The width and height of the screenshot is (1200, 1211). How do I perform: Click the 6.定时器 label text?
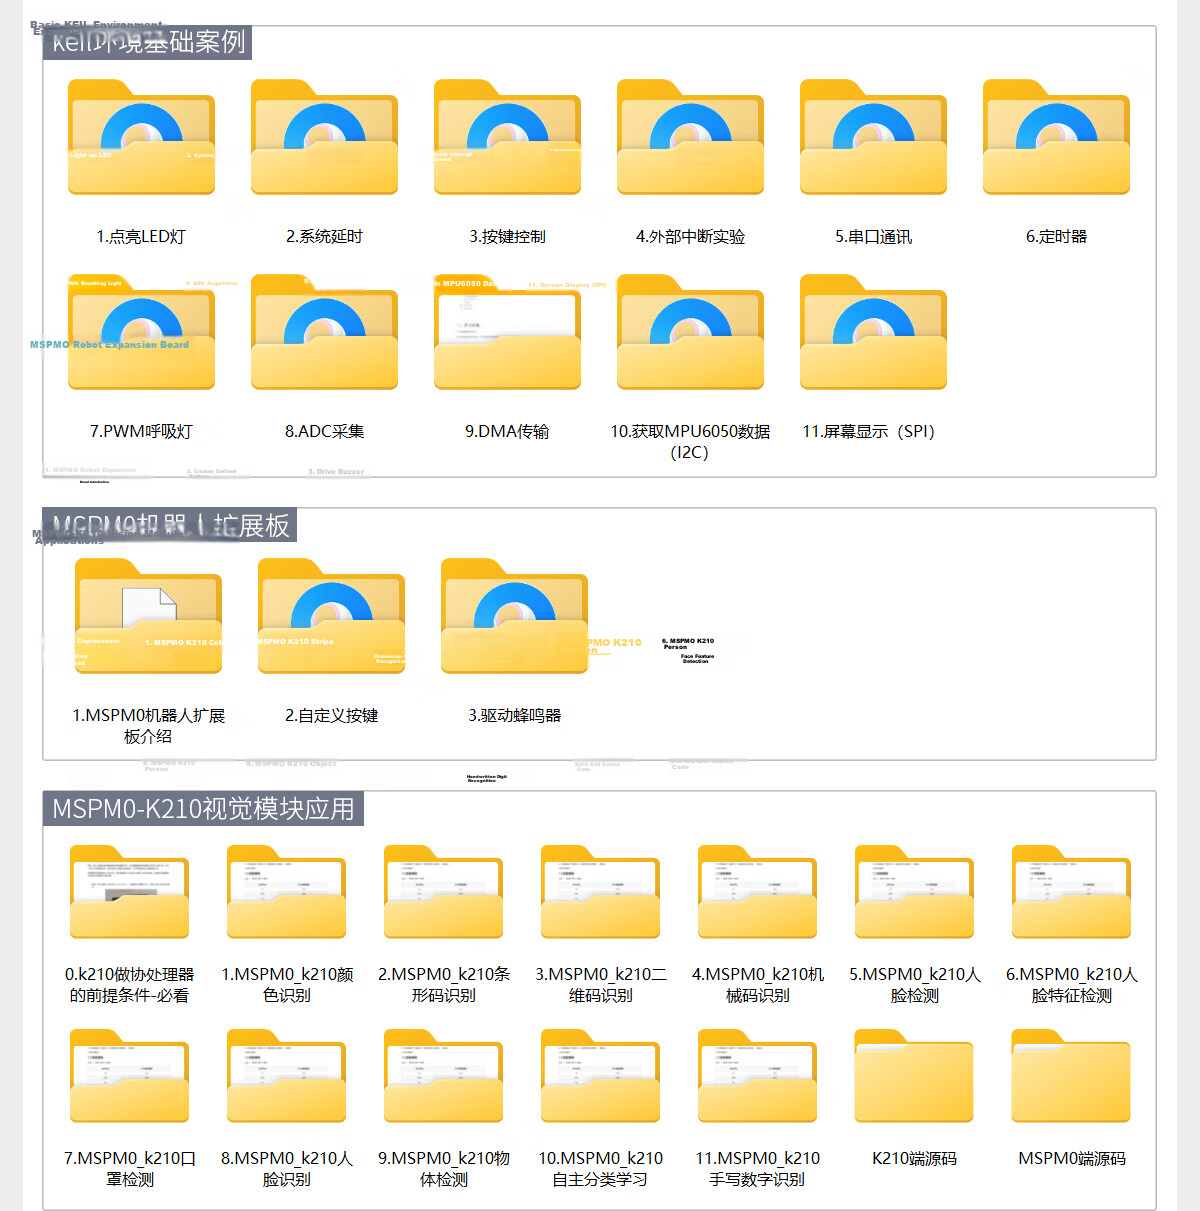(1056, 237)
